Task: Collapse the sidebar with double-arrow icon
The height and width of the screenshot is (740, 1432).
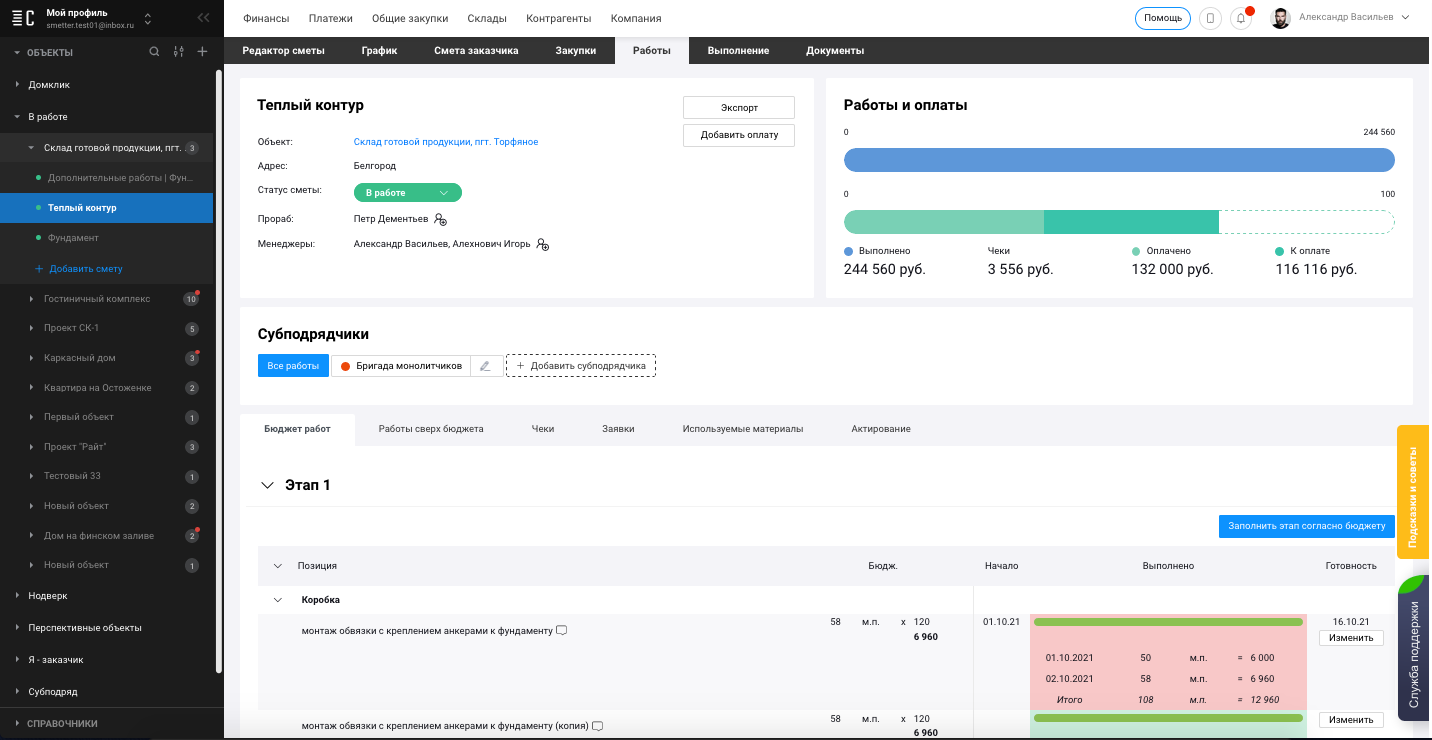Action: click(x=204, y=18)
